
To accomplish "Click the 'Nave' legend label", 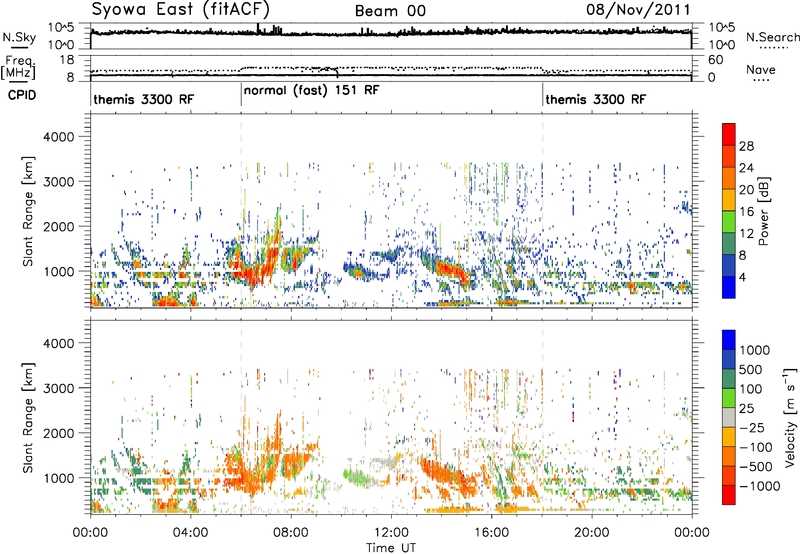I will 761,69.
